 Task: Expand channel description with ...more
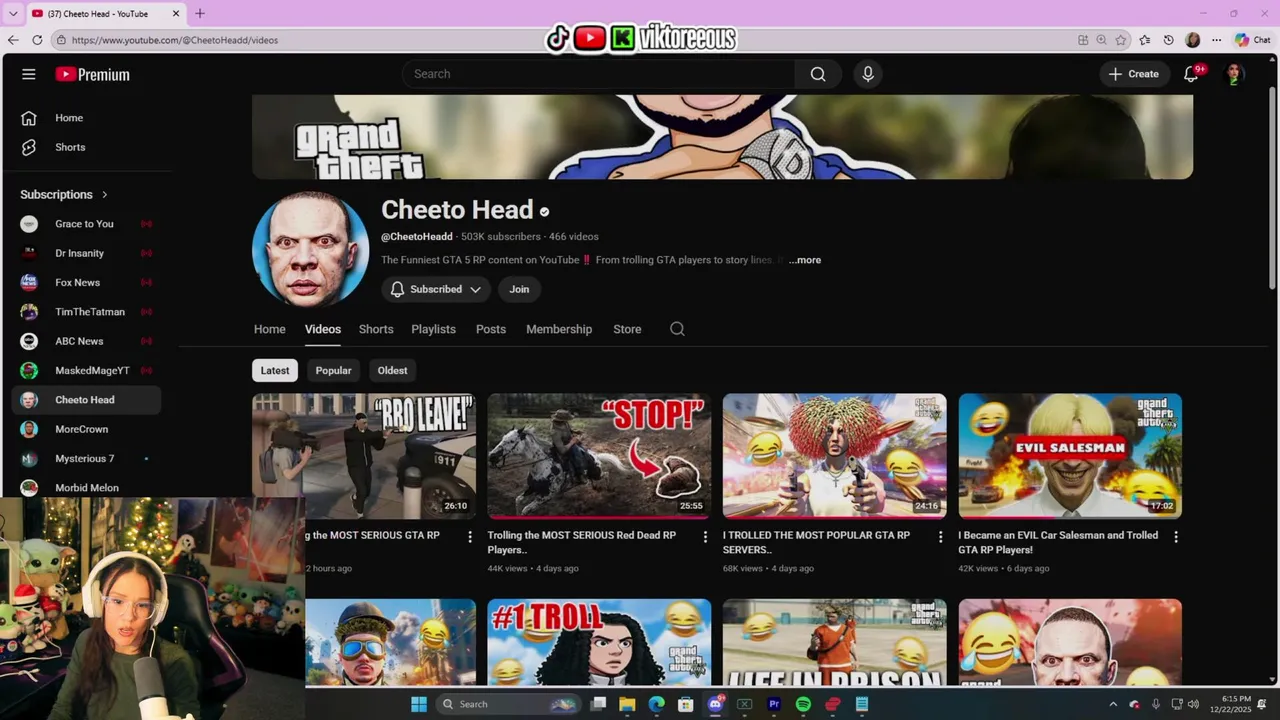coord(805,260)
